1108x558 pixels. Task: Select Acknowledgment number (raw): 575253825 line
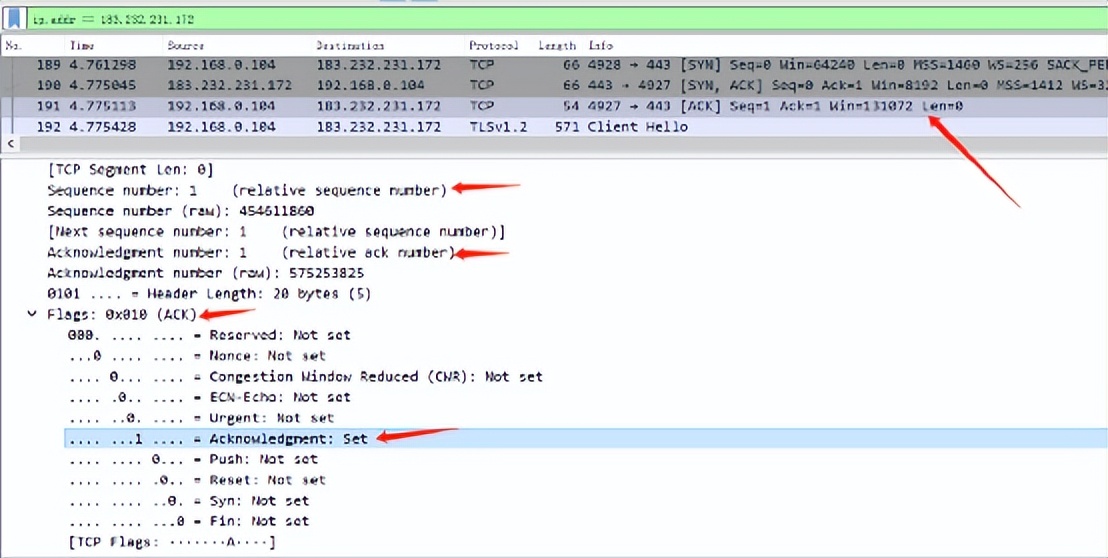point(205,273)
